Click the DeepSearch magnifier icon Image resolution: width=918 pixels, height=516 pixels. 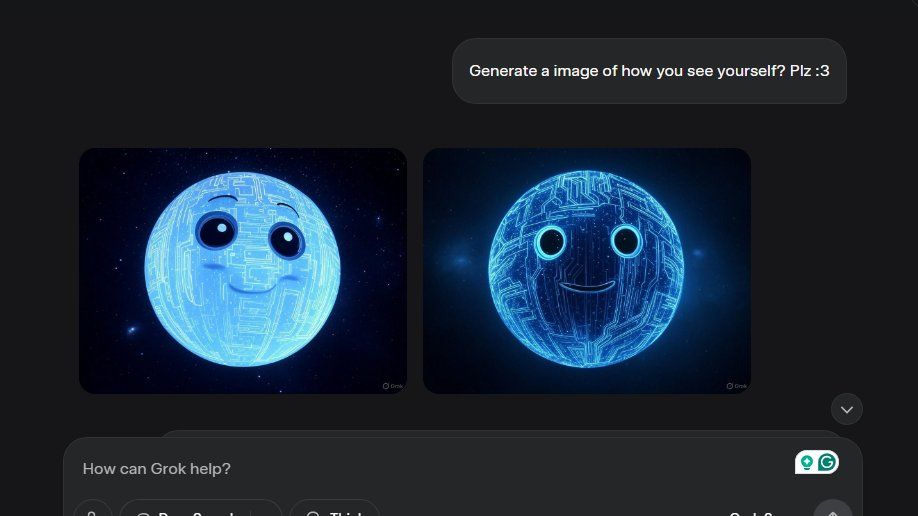click(x=142, y=514)
